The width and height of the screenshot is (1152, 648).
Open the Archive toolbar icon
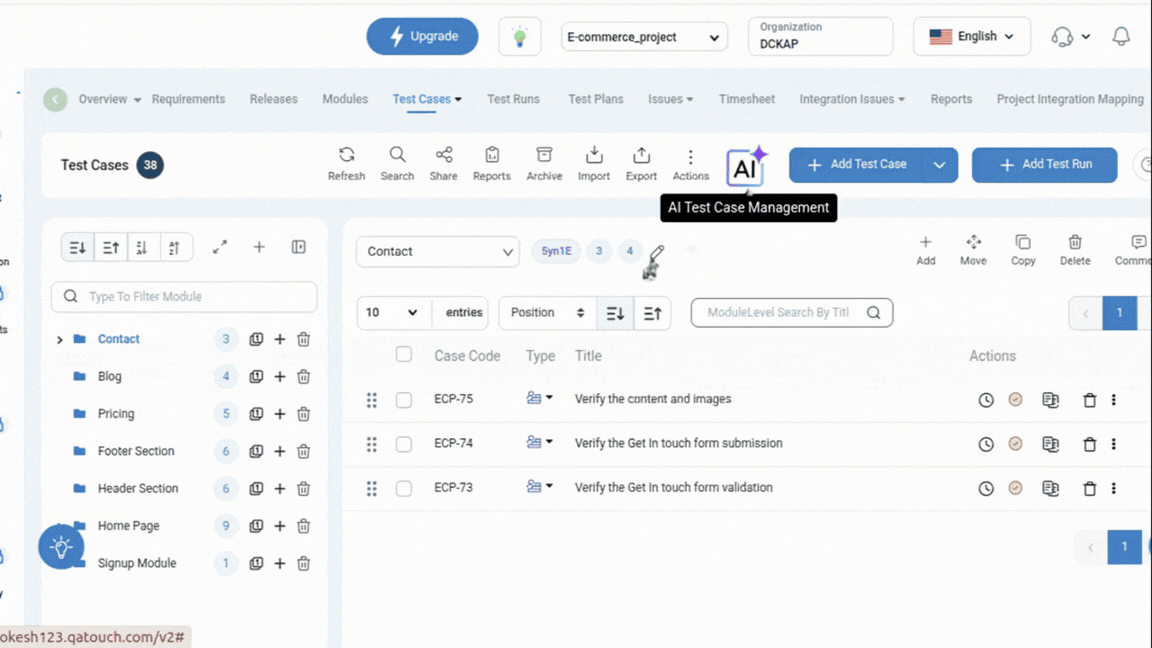544,163
